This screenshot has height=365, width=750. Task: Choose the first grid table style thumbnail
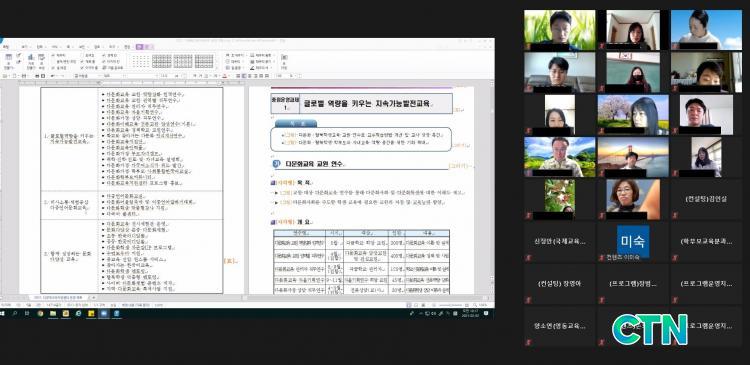point(162,61)
